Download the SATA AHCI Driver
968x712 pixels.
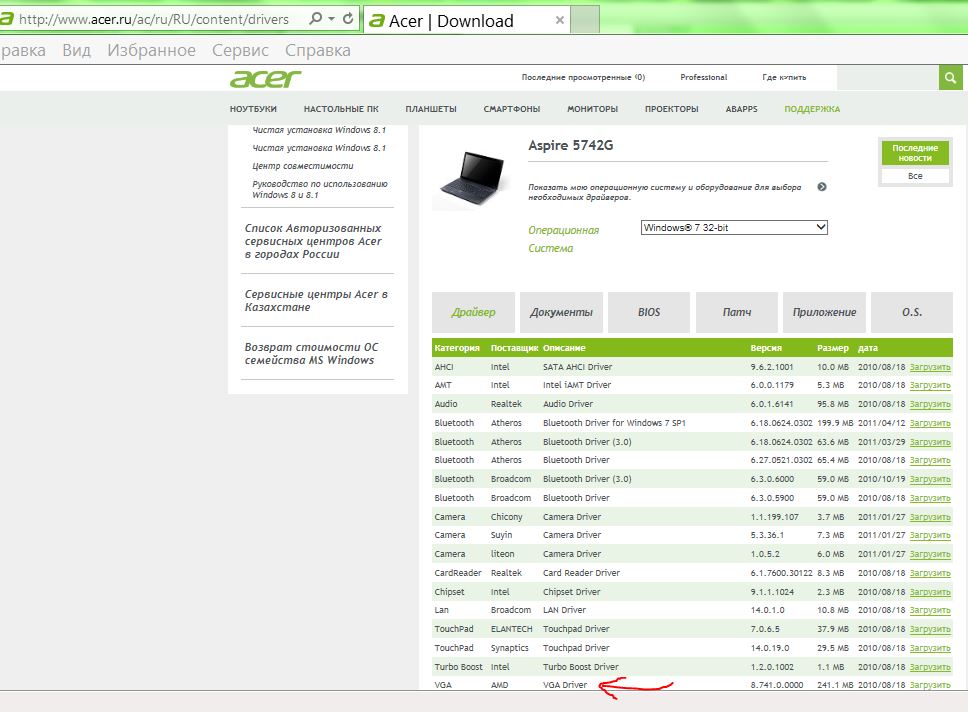tap(930, 367)
